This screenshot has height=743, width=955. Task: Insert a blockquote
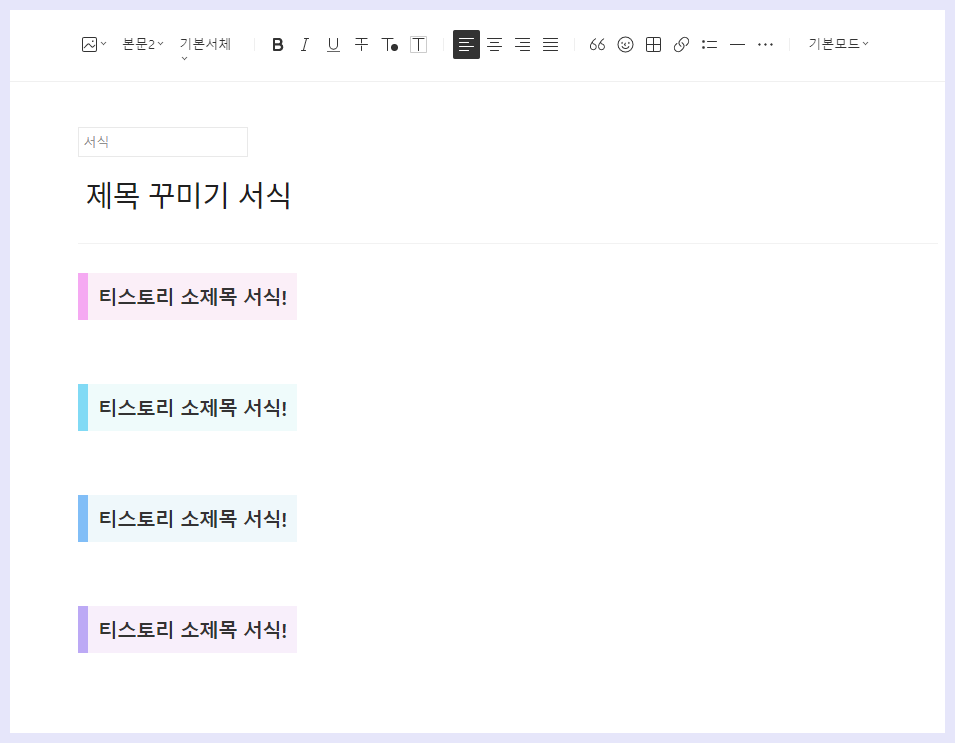tap(597, 44)
